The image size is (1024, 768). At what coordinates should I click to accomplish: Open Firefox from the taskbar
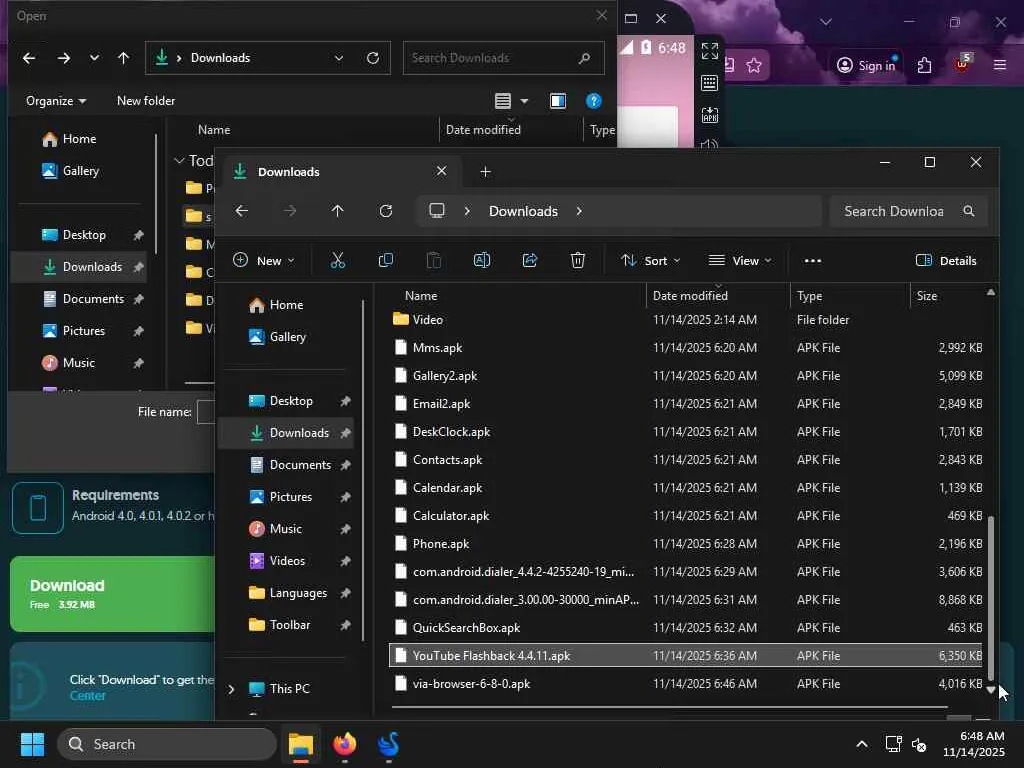point(345,744)
